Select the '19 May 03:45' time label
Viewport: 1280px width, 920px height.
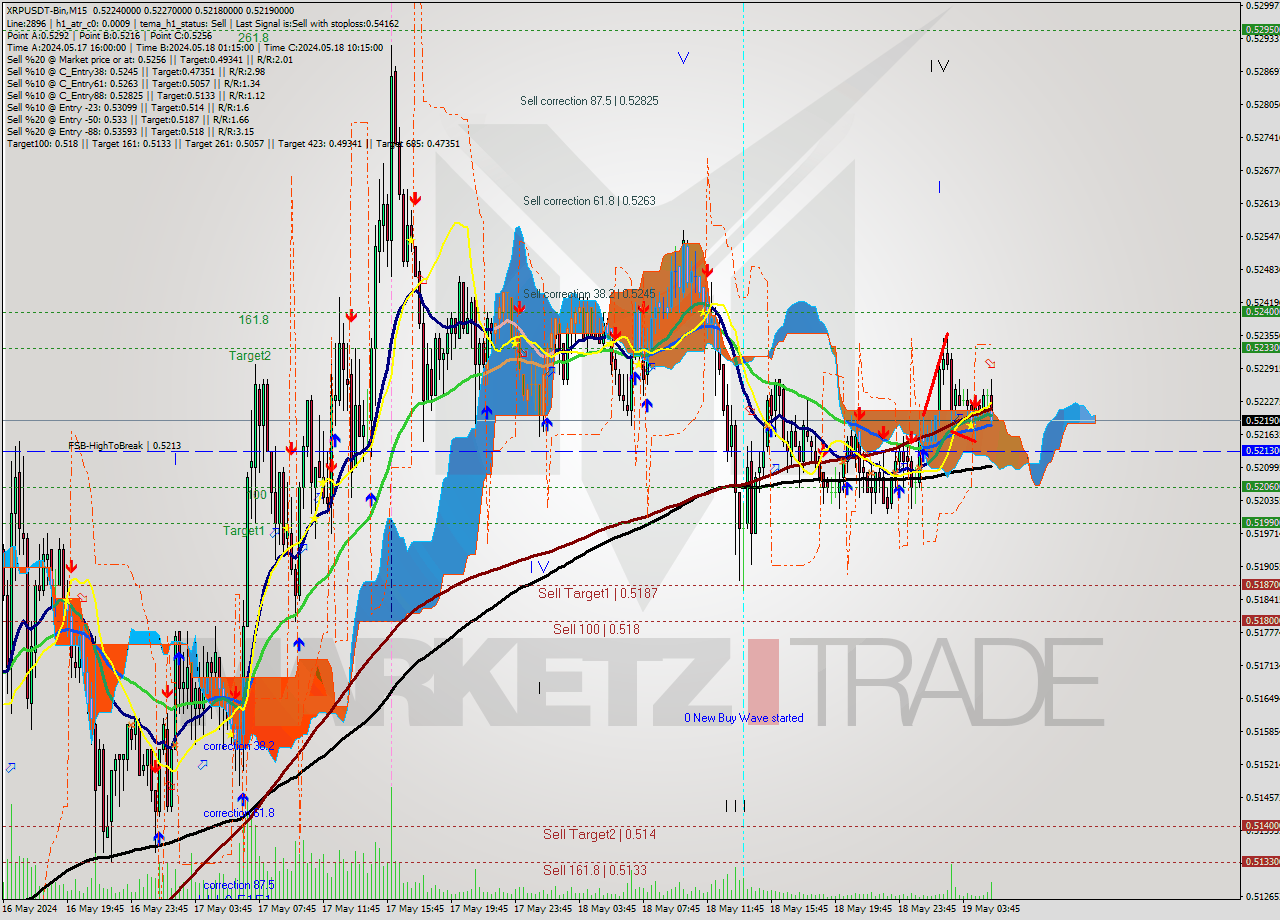tap(991, 910)
